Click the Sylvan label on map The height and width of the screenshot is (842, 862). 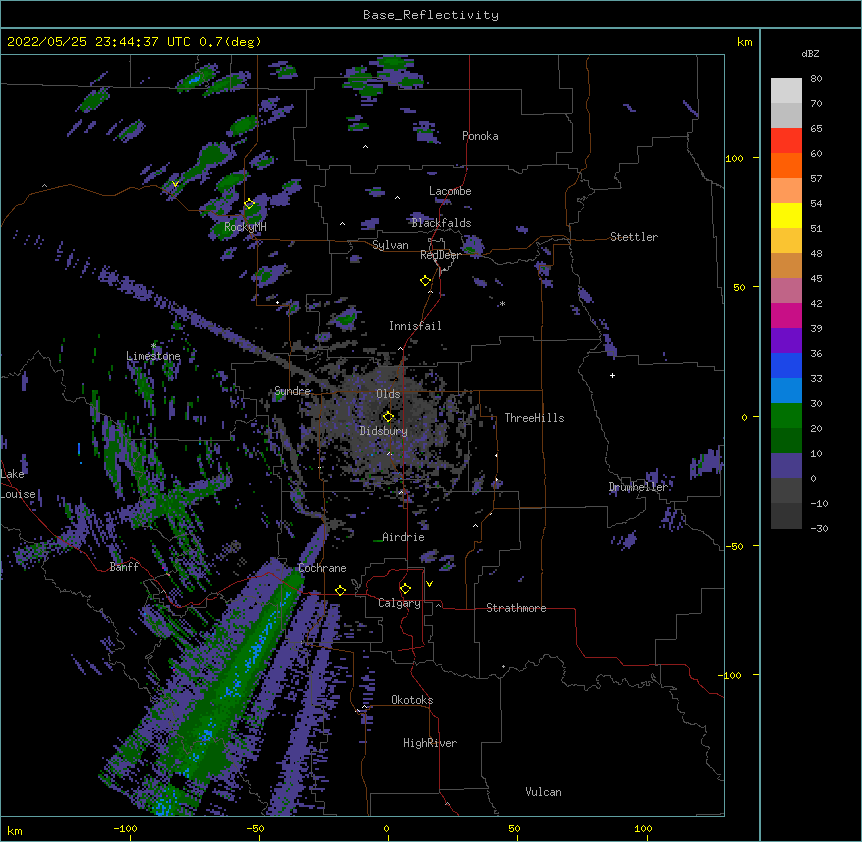(x=390, y=246)
